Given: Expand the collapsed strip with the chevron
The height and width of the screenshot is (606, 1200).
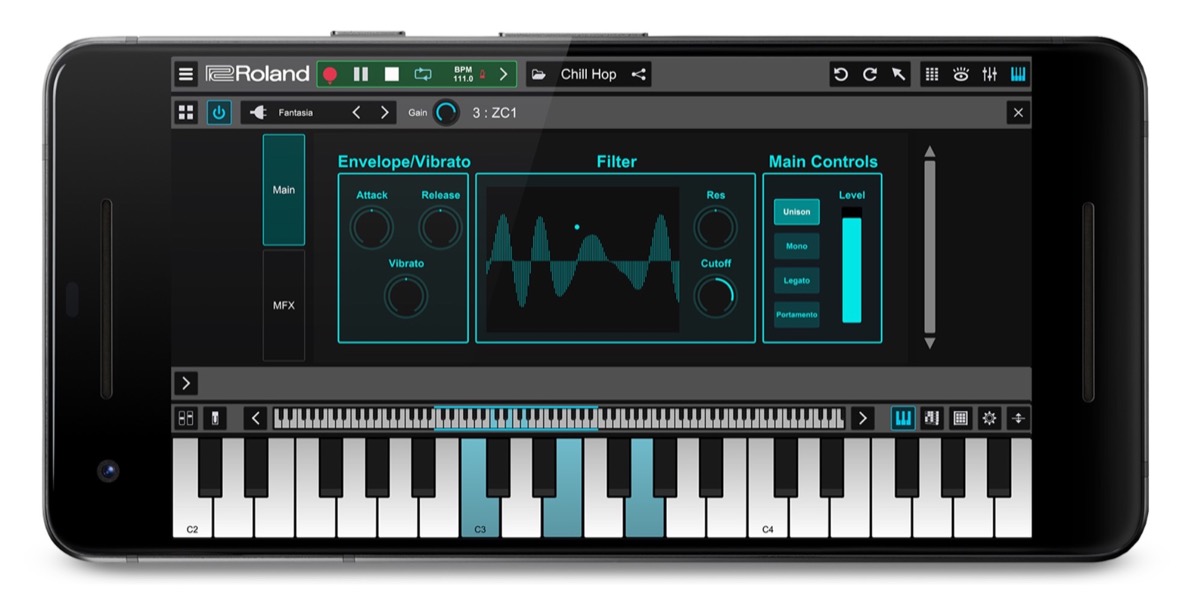Looking at the screenshot, I should tap(186, 383).
